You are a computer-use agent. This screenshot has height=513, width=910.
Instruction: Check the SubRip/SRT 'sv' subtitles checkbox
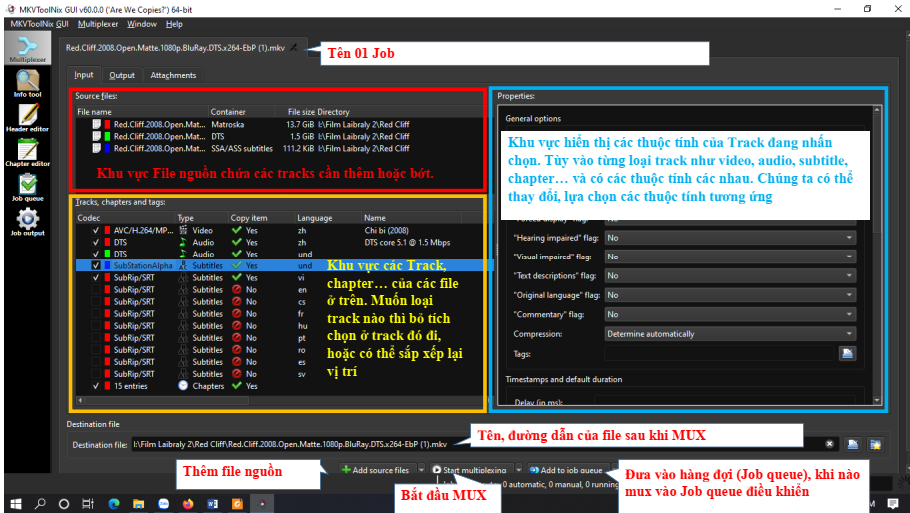96,374
